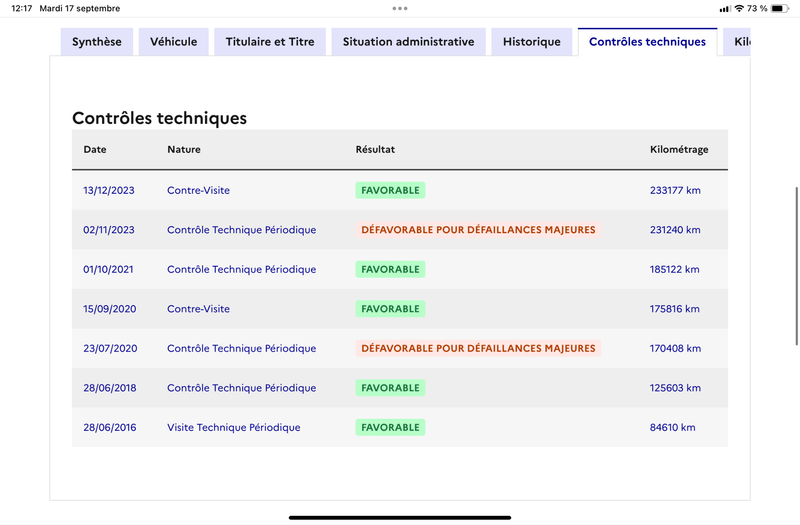800x525 pixels.
Task: Select the date 15/09/2020
Action: pos(110,309)
